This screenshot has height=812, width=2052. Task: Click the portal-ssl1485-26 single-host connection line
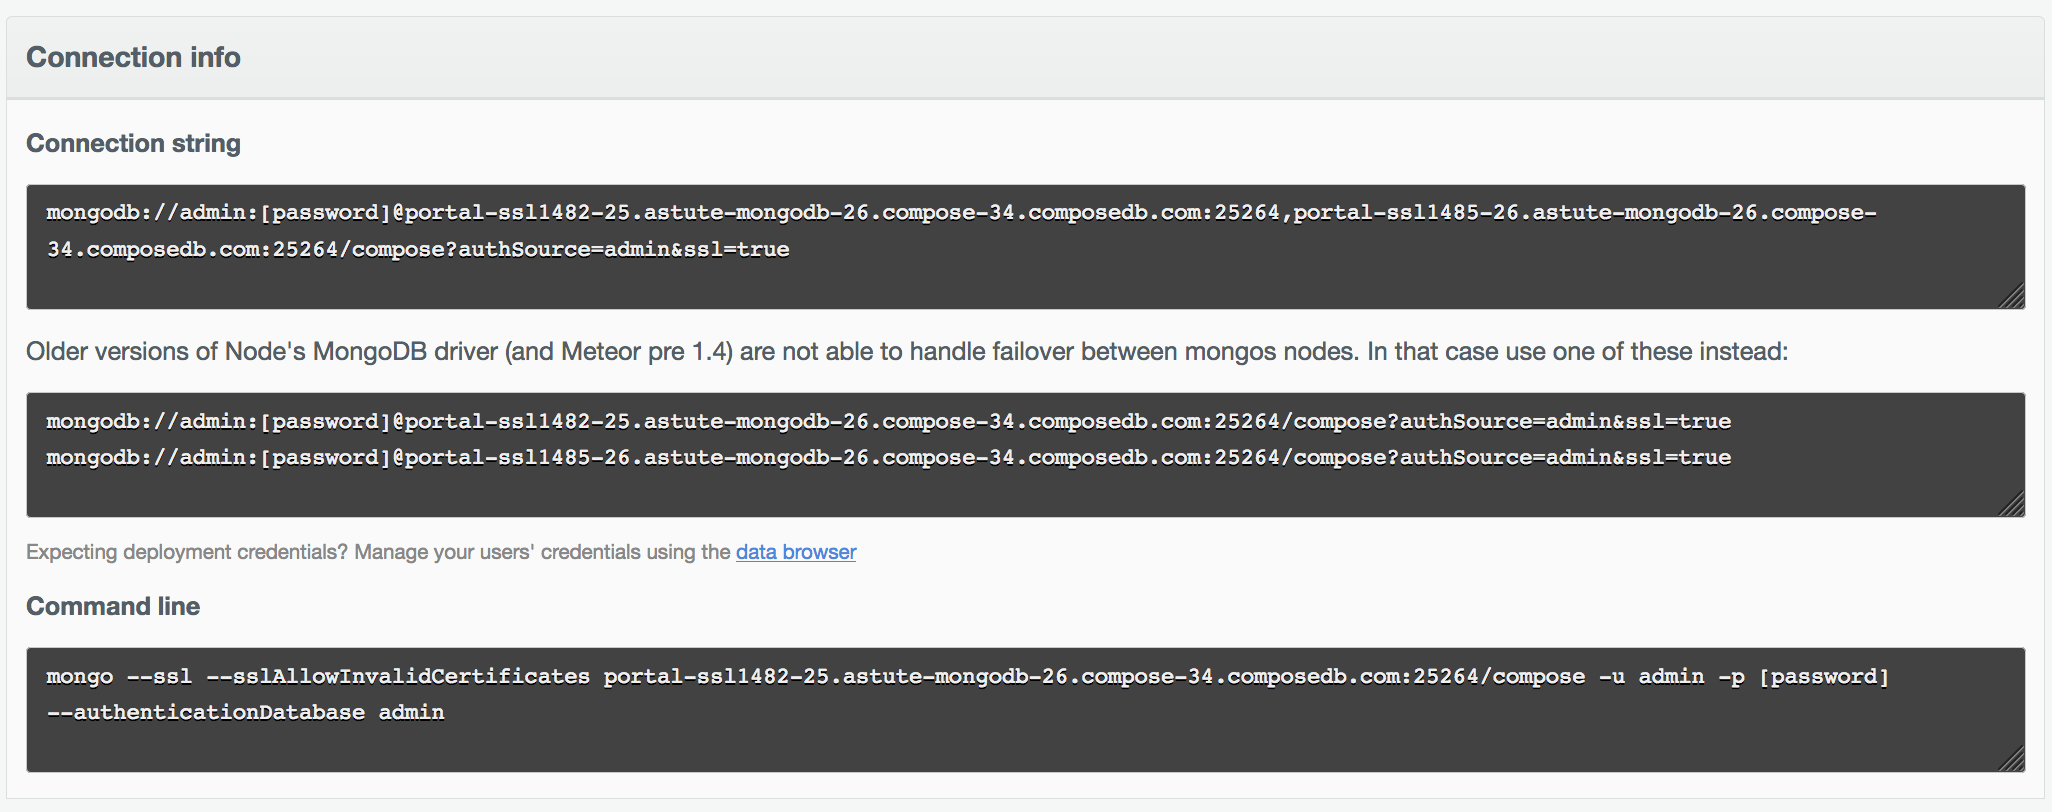click(888, 458)
